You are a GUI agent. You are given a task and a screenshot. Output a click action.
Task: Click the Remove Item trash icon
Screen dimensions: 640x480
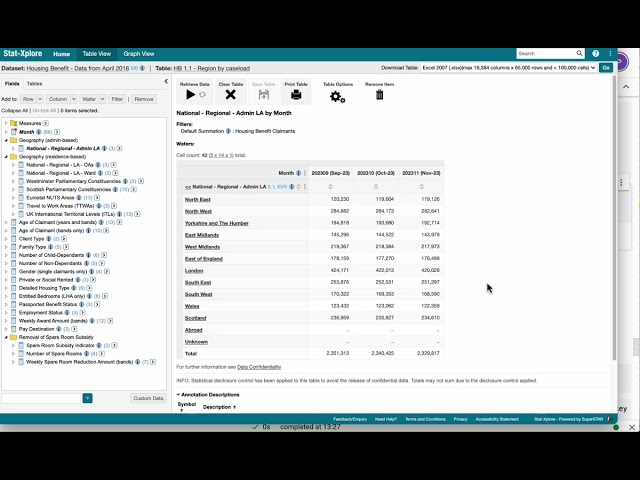coord(380,95)
